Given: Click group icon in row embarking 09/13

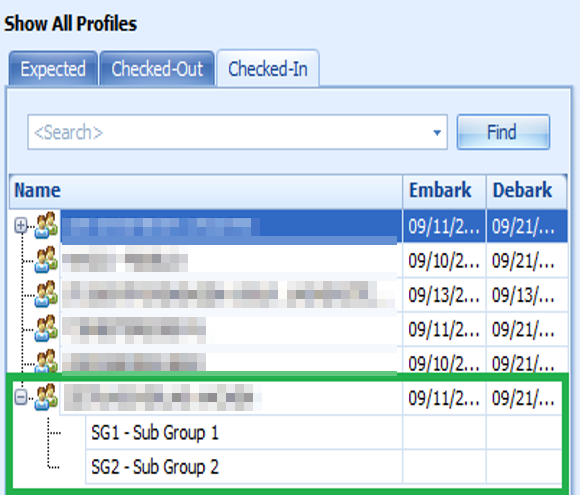Looking at the screenshot, I should pyautogui.click(x=46, y=294).
